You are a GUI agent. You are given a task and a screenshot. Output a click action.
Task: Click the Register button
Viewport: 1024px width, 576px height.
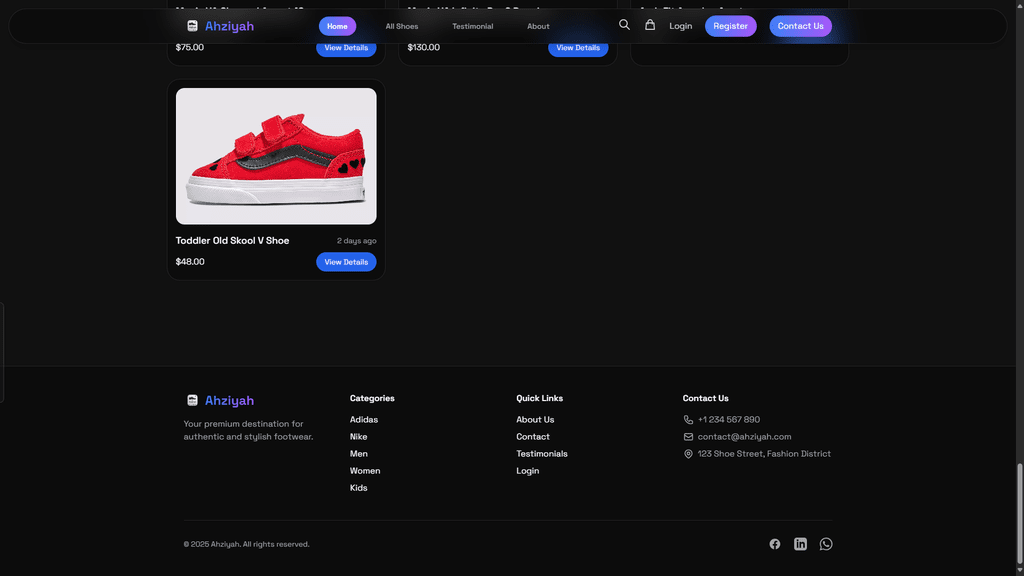click(730, 26)
